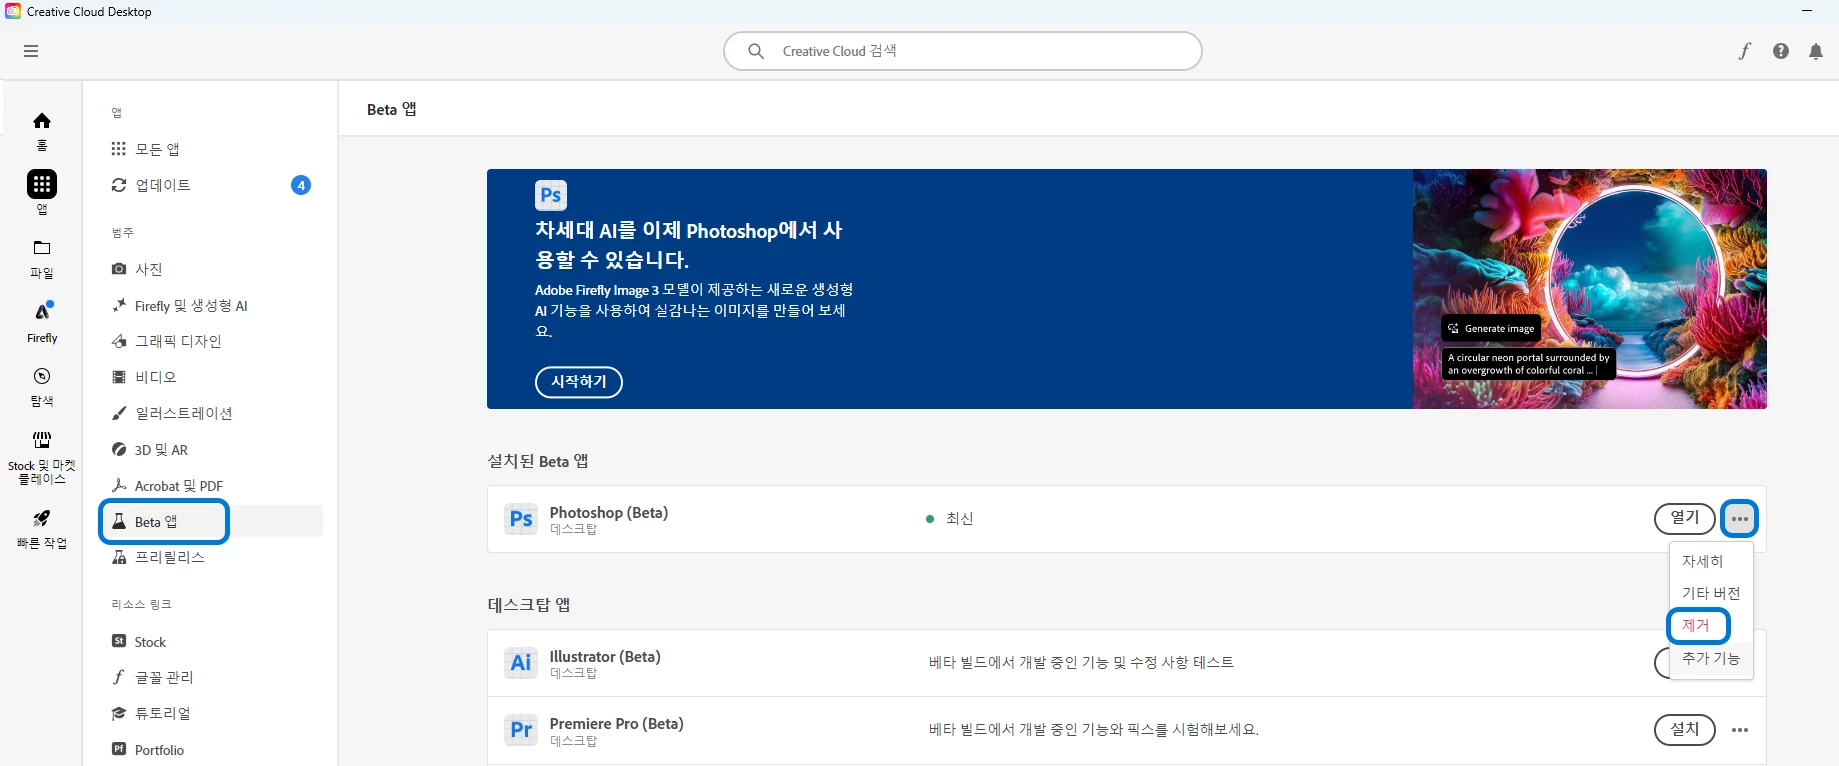Click 시작하기 button on banner

578,382
